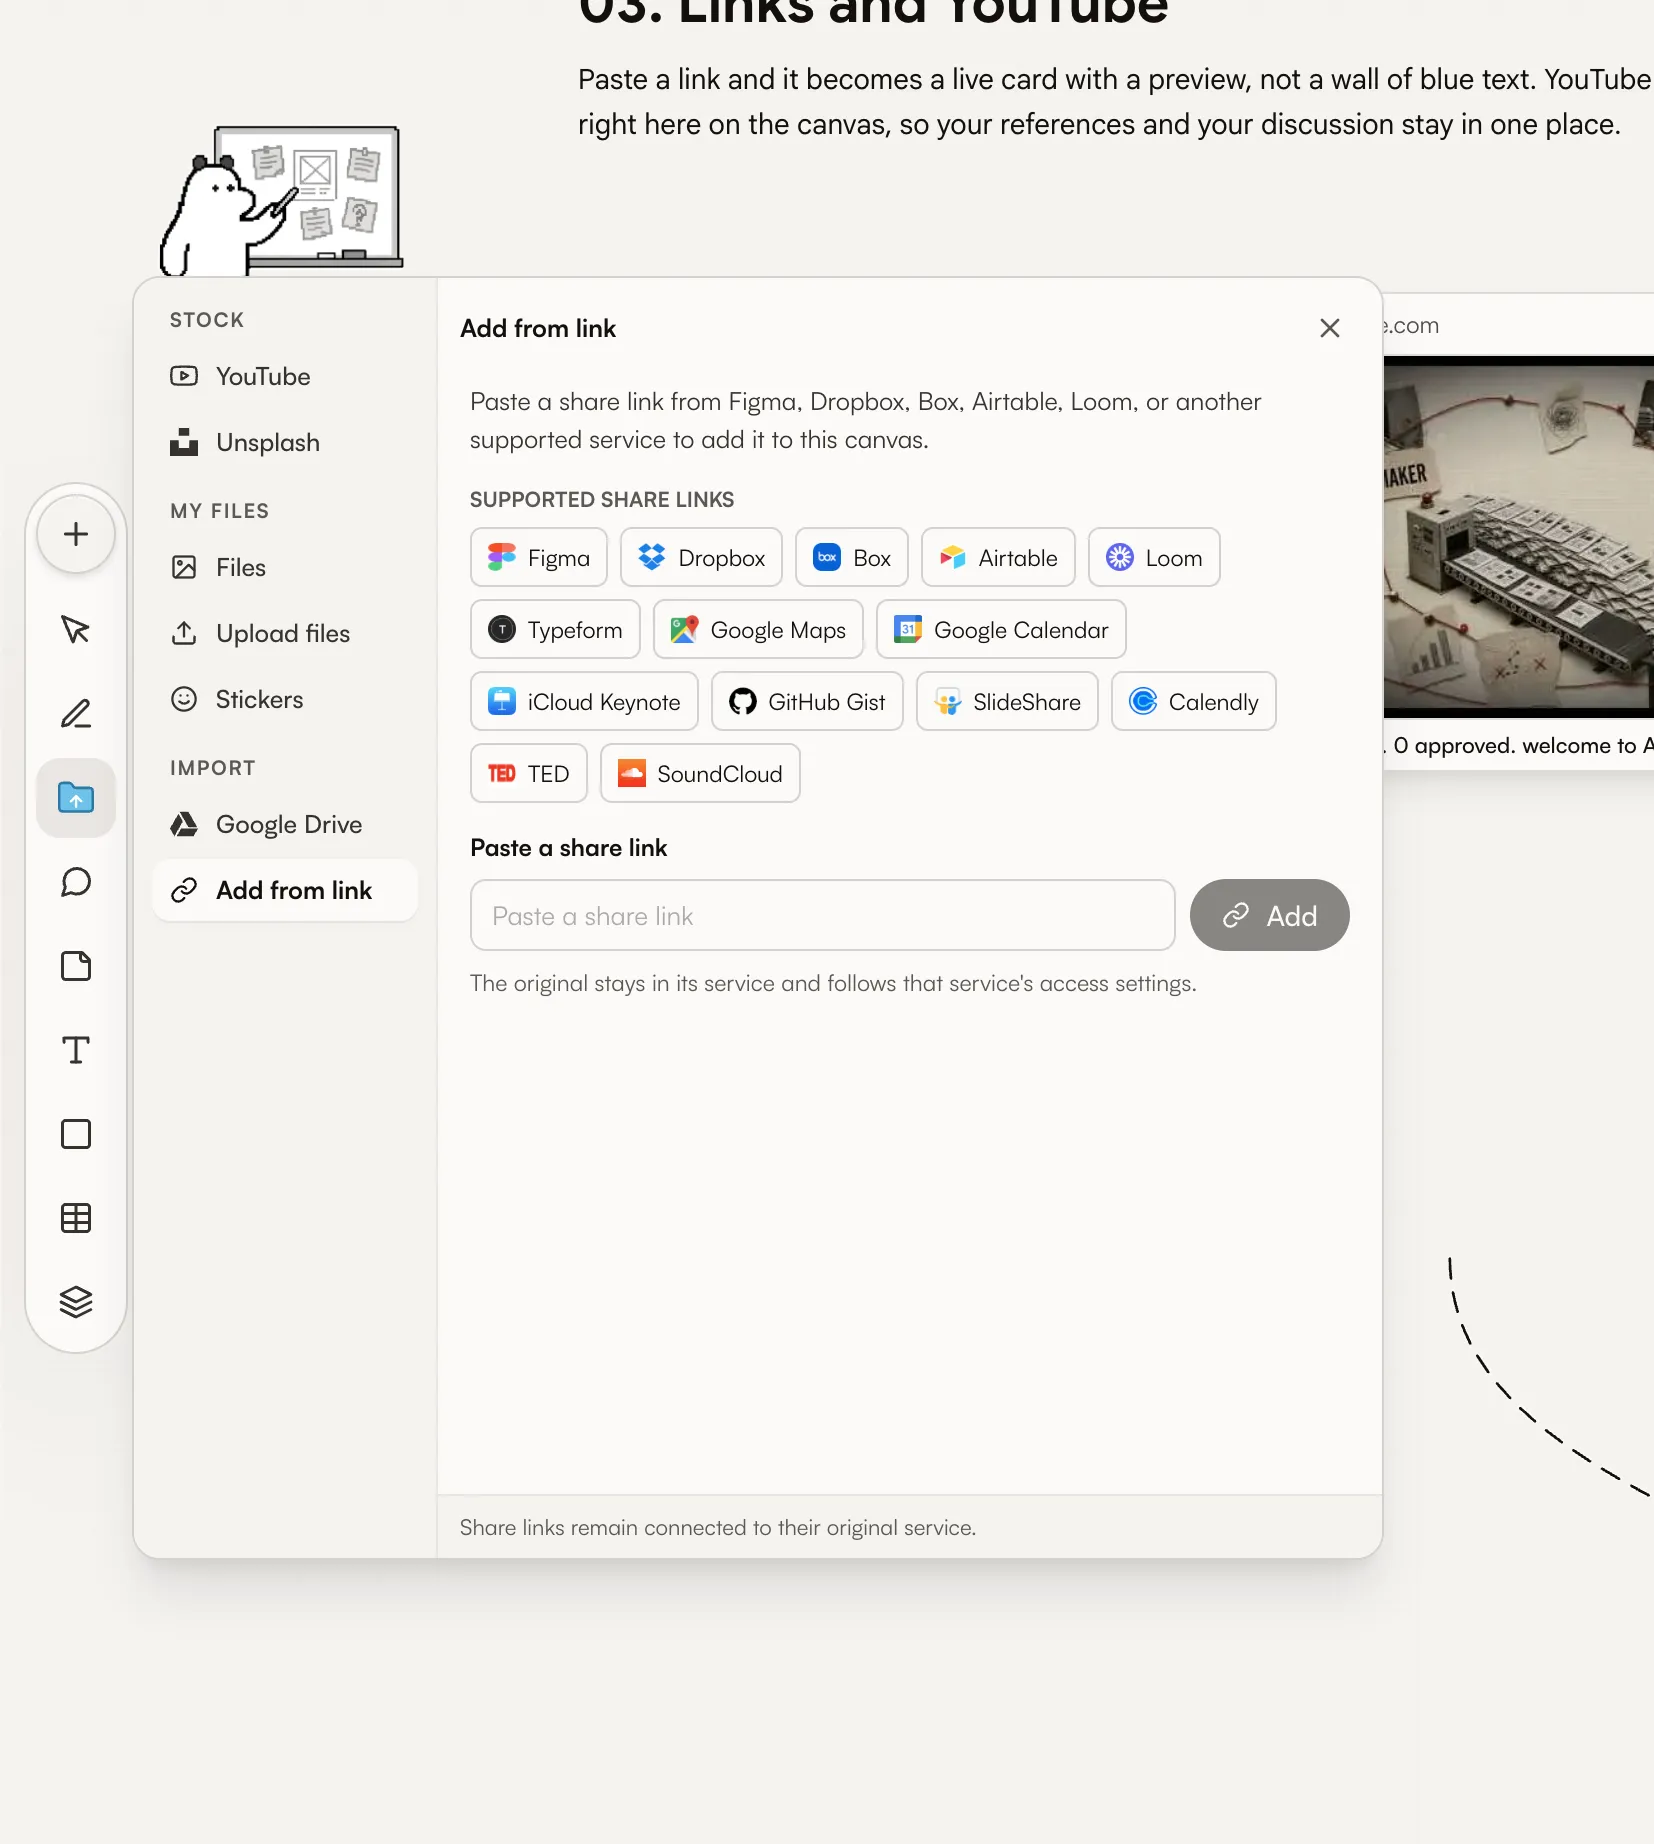Select the comment bubble tool

tap(76, 882)
